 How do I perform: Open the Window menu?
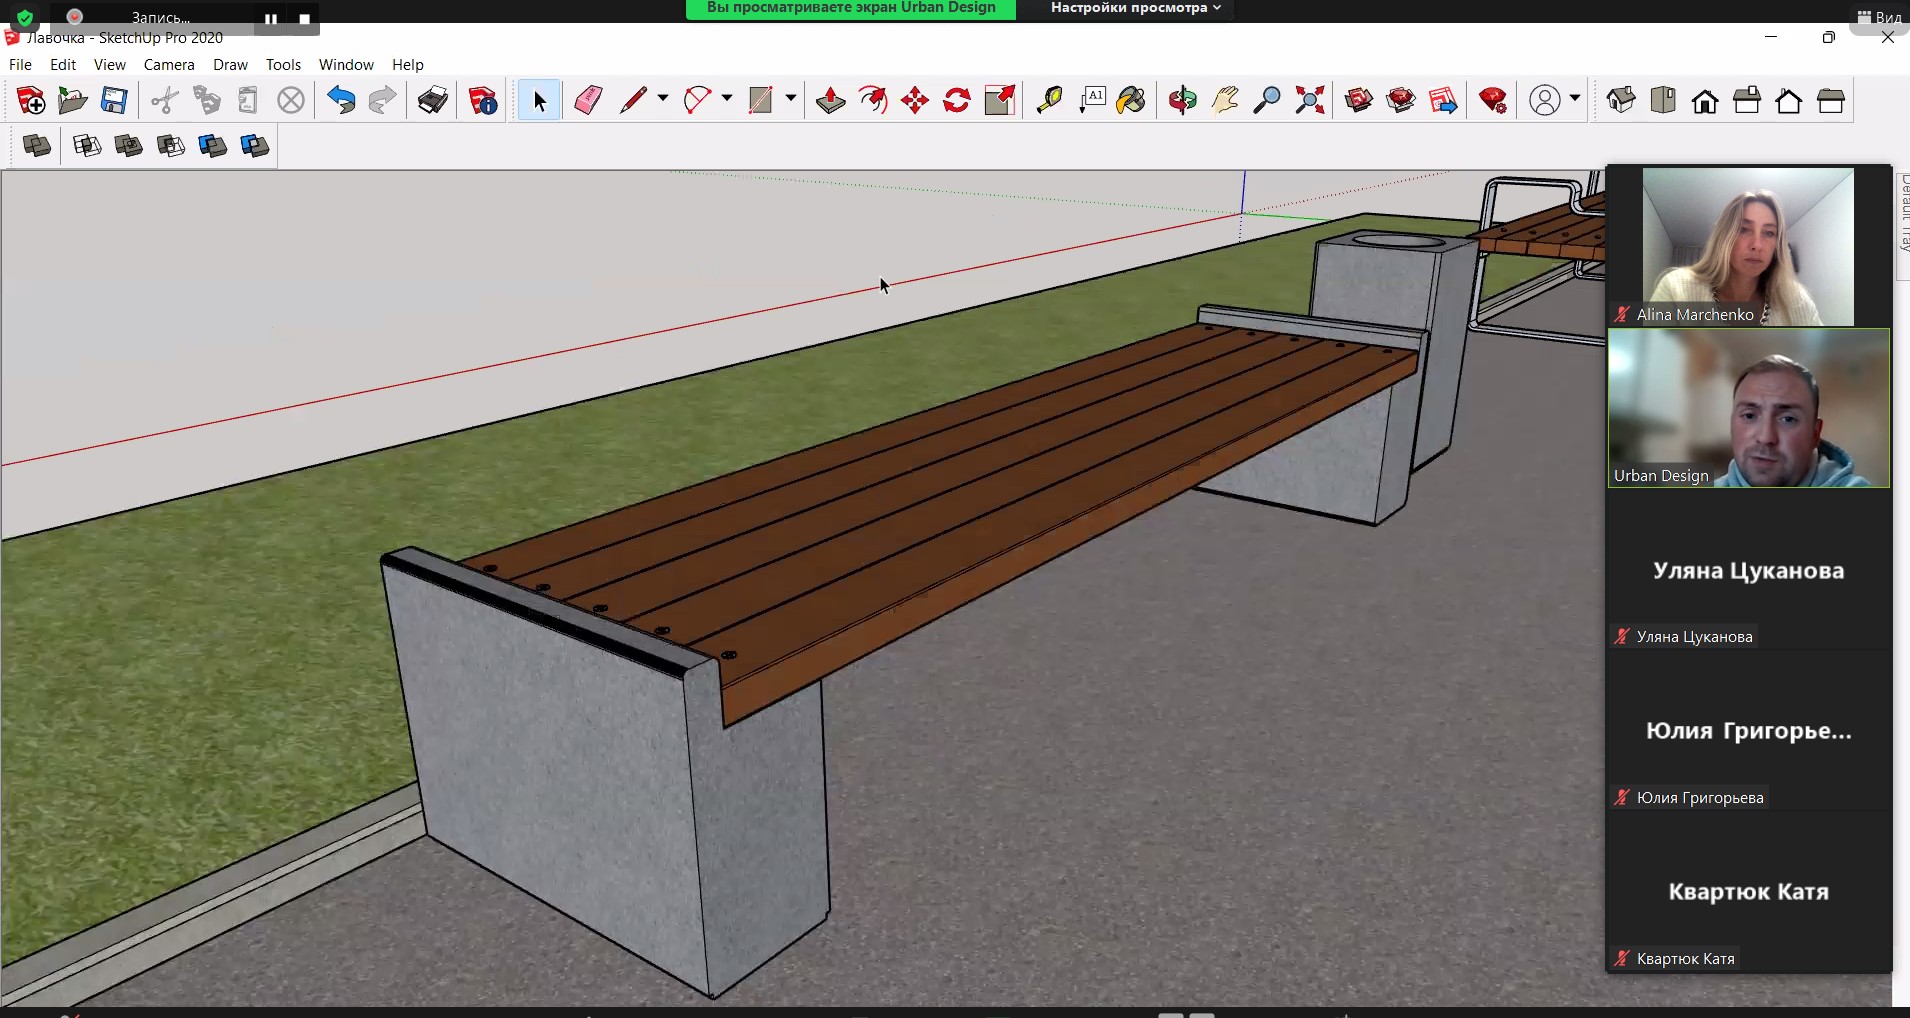pyautogui.click(x=346, y=64)
